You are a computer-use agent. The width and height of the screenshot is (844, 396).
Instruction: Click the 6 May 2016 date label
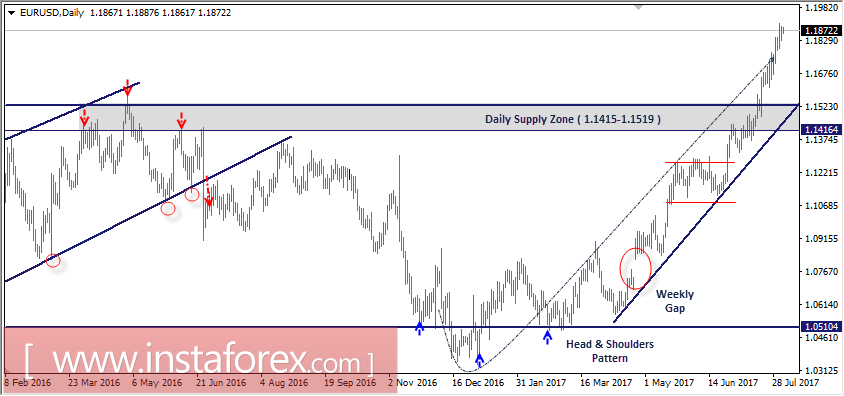(157, 383)
